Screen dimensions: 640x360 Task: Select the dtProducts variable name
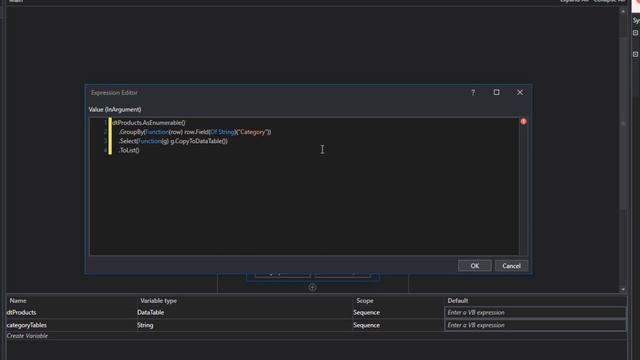click(x=21, y=312)
